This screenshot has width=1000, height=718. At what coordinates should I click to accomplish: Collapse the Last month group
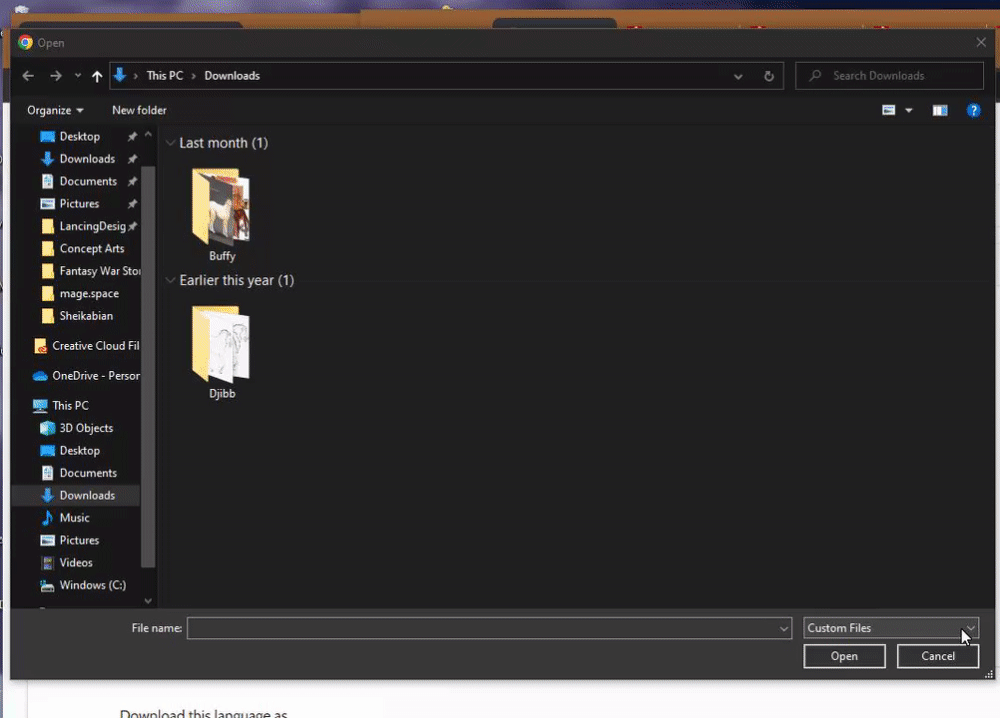(x=170, y=143)
